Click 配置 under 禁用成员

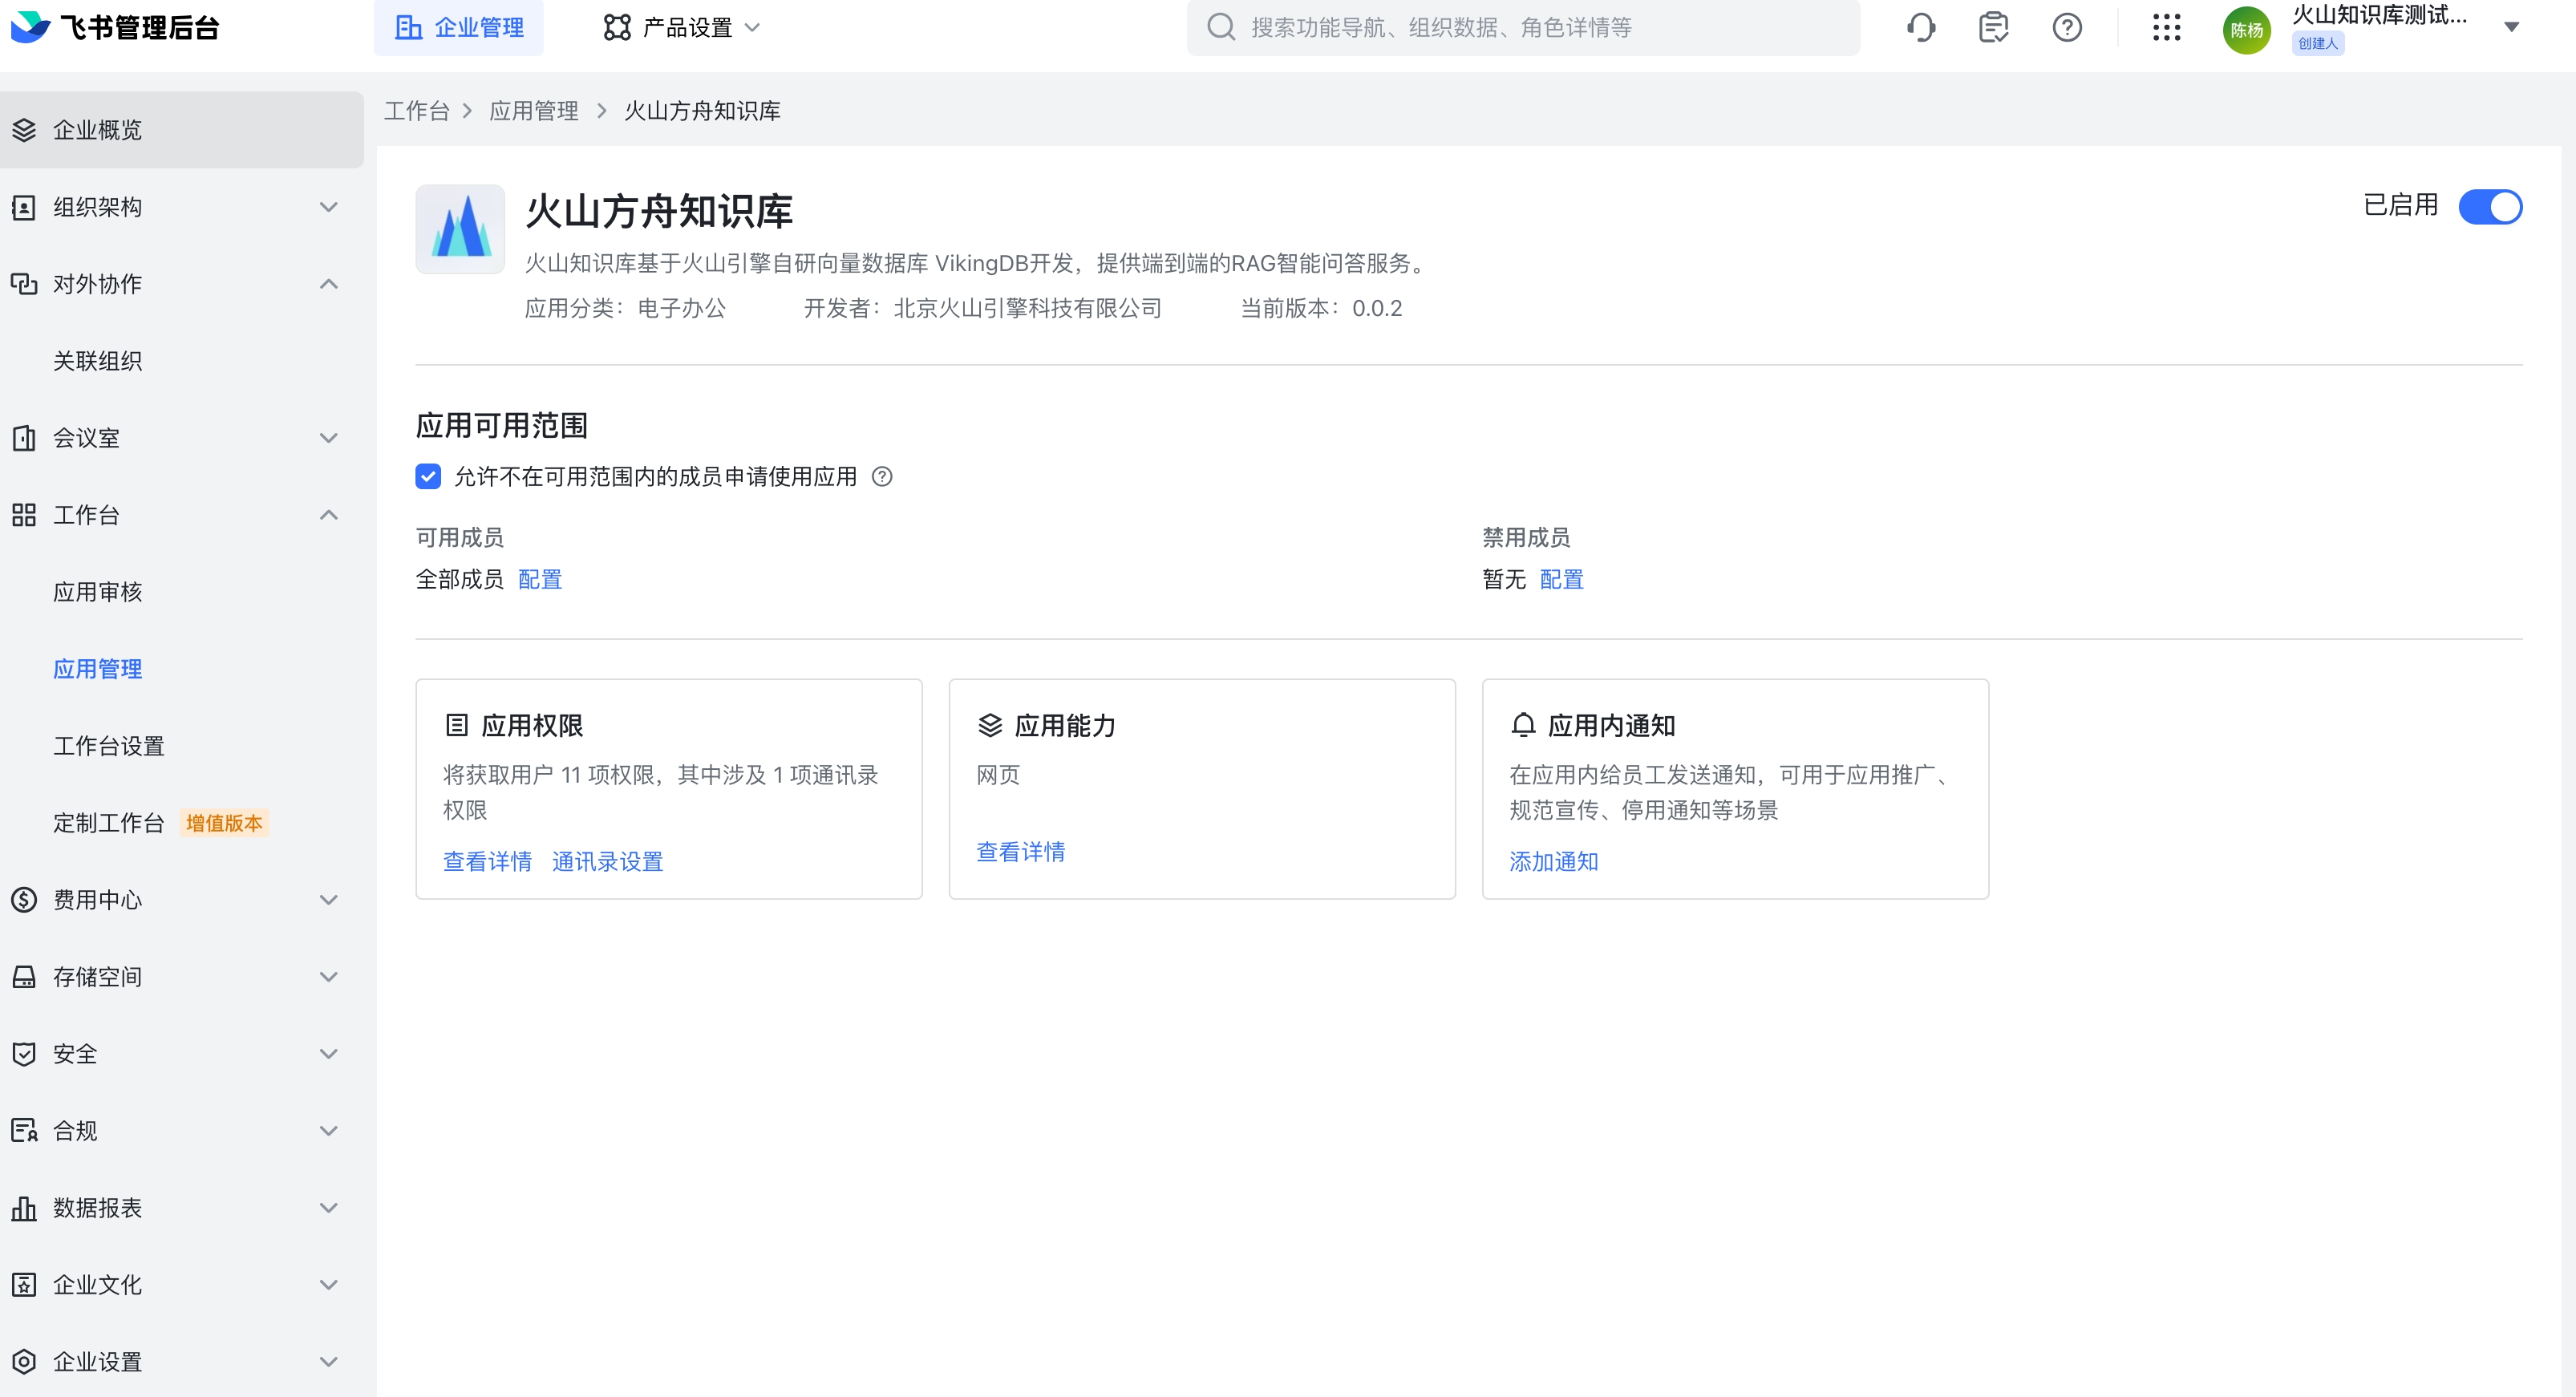1561,580
